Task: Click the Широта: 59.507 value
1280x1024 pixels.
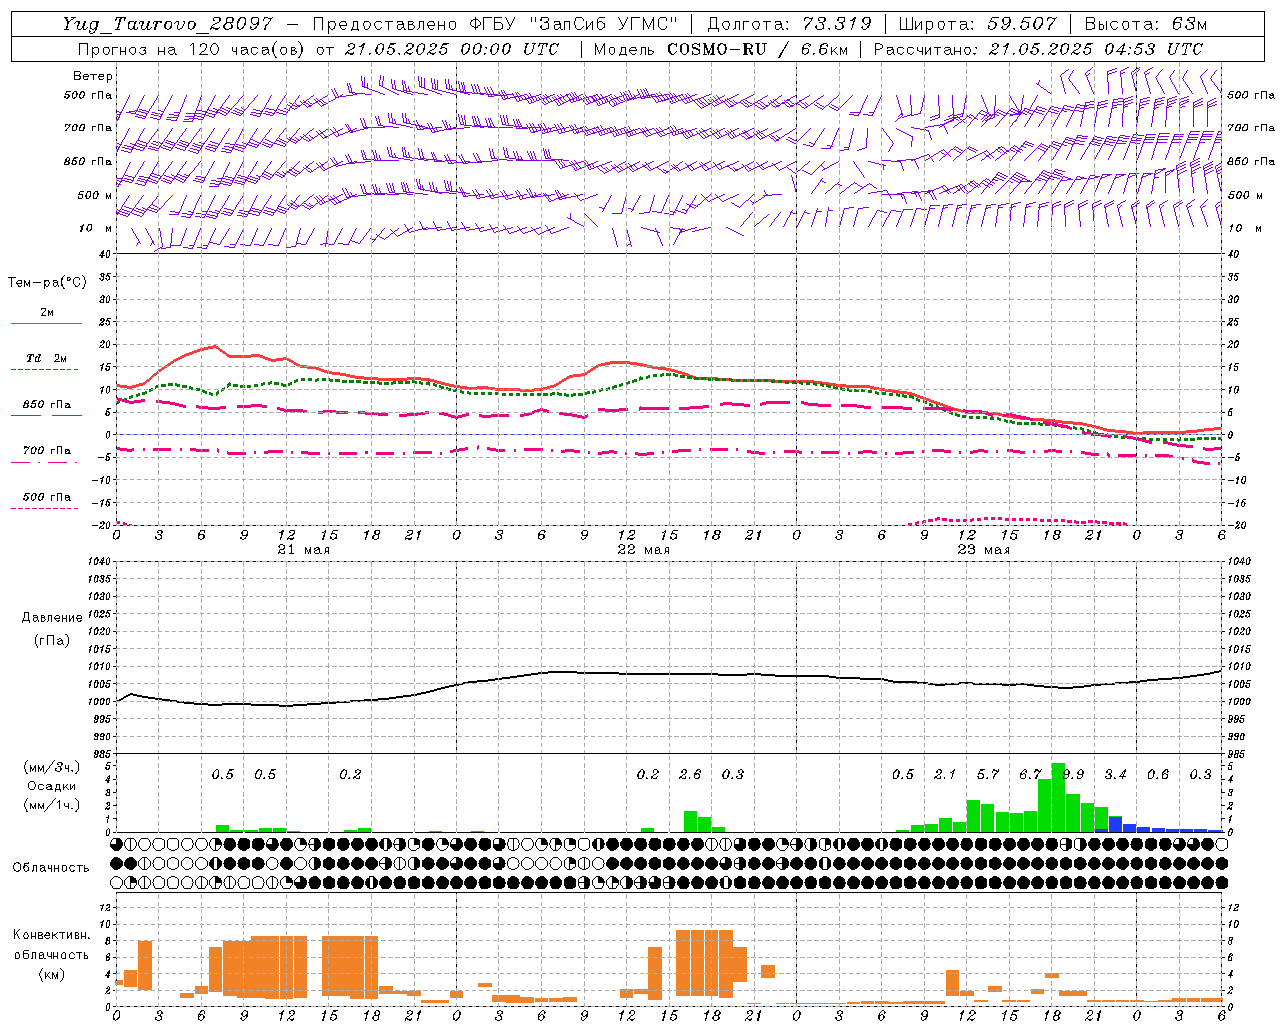Action: click(979, 24)
